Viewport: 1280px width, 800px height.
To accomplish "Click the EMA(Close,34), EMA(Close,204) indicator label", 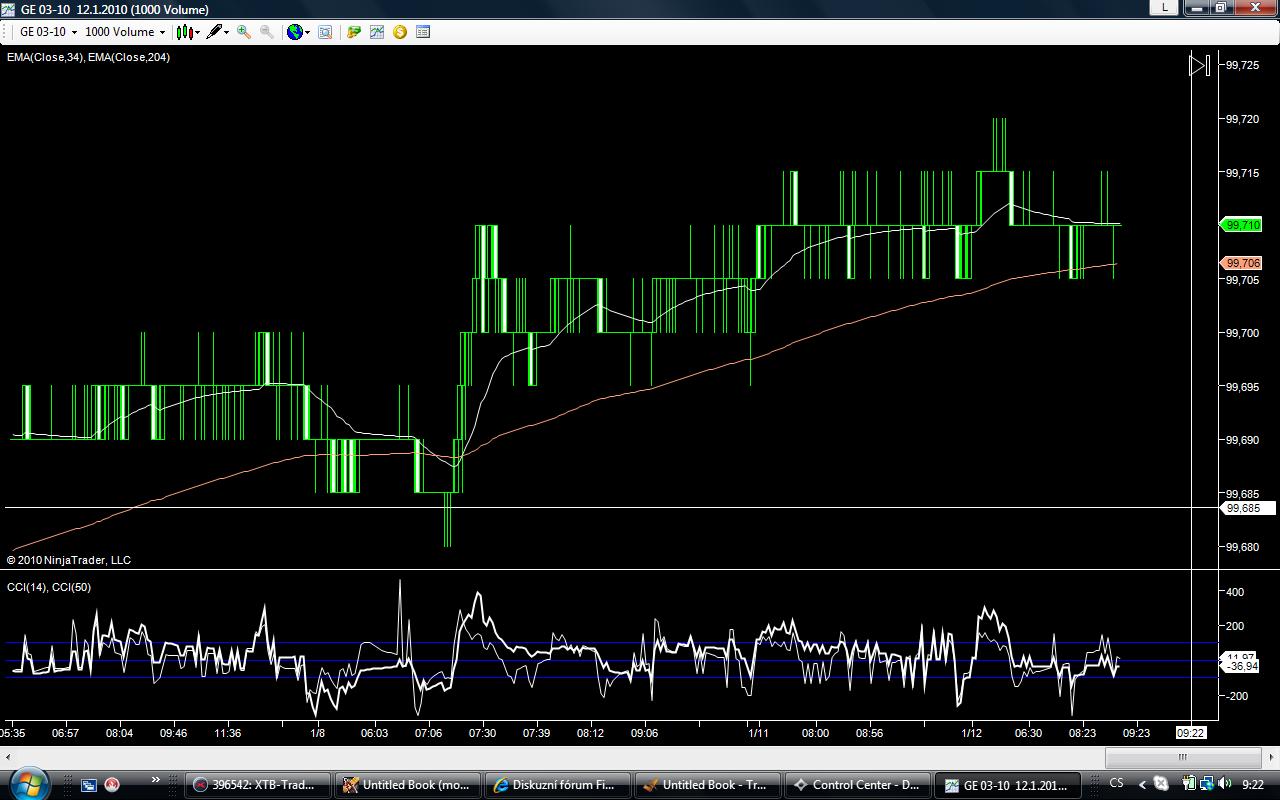I will (x=88, y=57).
